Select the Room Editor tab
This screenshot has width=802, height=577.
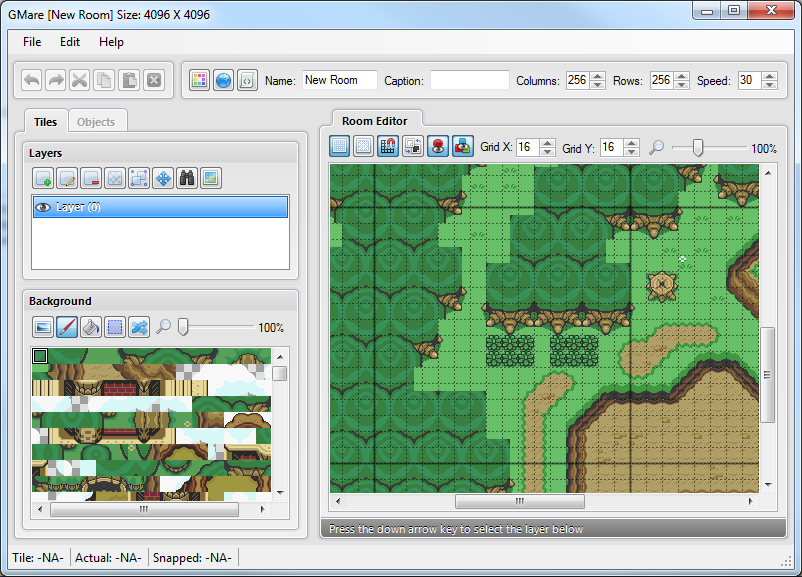tap(375, 121)
